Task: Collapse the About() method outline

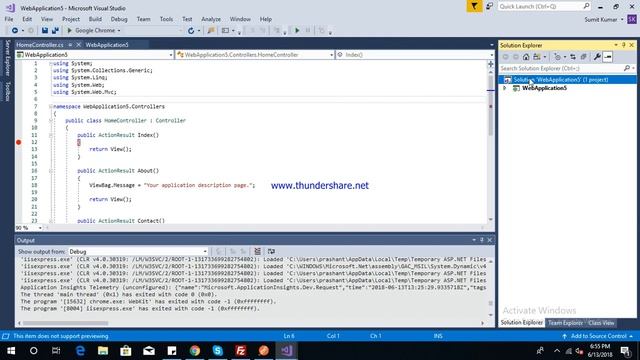Action: click(x=51, y=171)
